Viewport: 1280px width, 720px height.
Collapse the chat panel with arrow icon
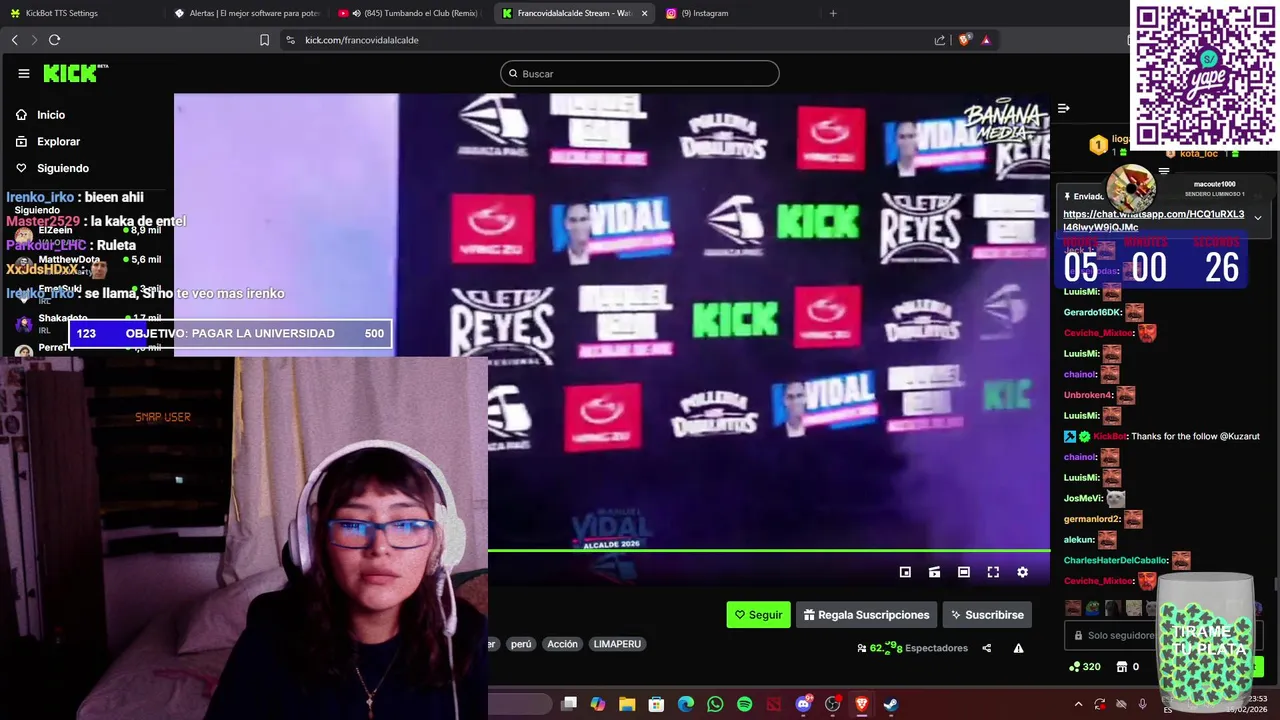1064,108
